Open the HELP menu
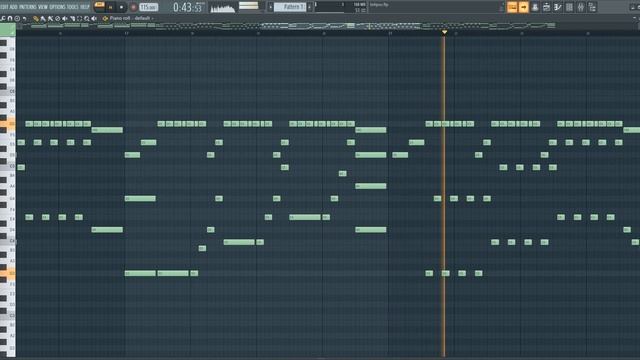 tap(84, 7)
